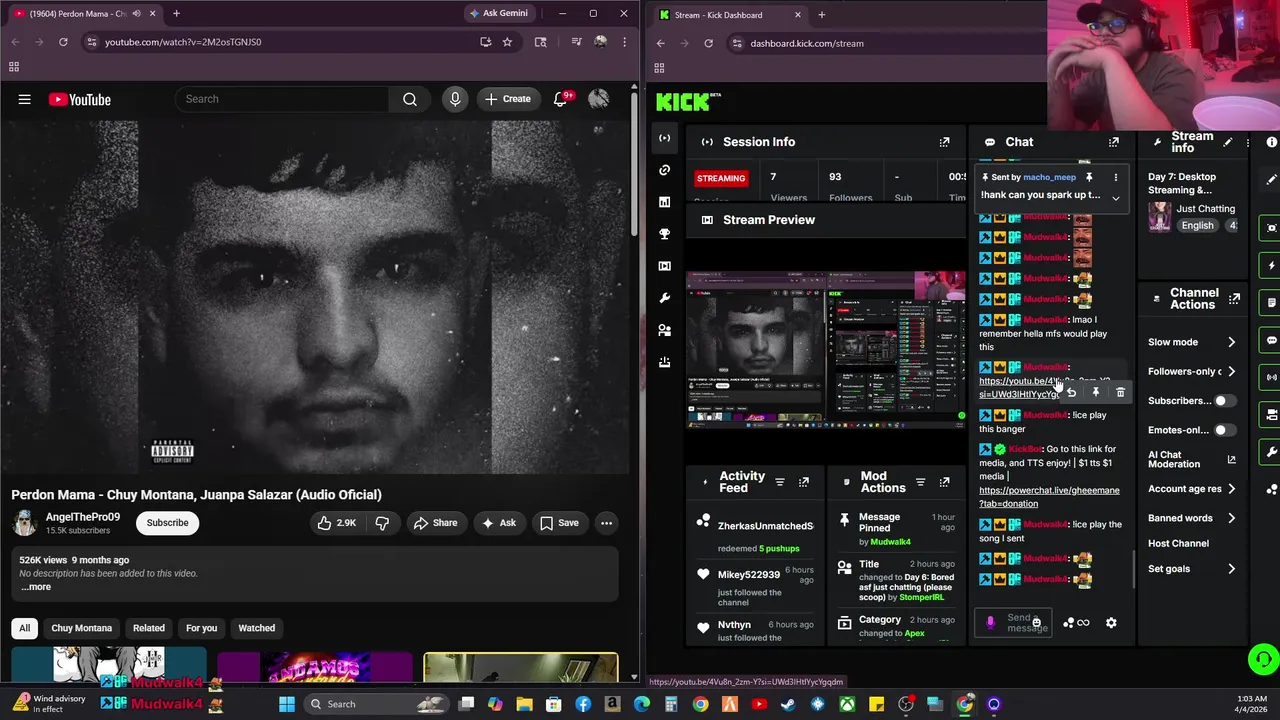Click the Ask button under video

(x=498, y=523)
